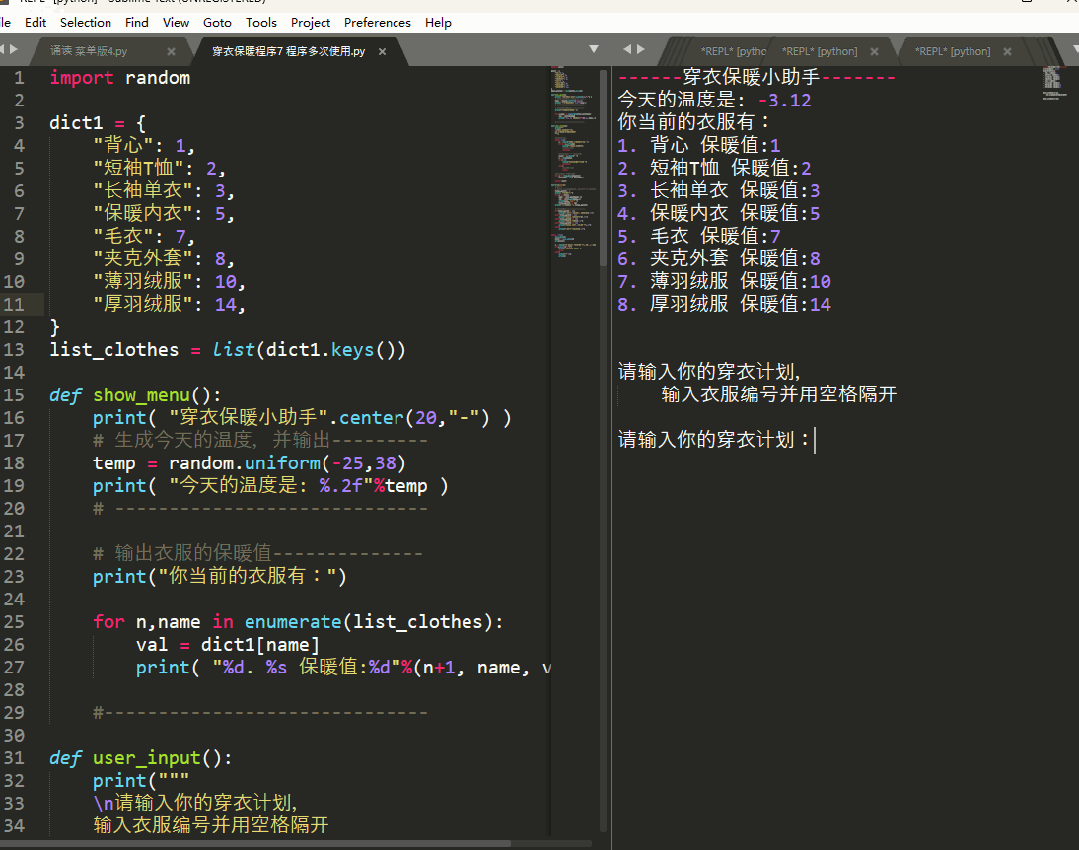
Task: Switch to last *REPL* [python] tab
Action: [952, 51]
